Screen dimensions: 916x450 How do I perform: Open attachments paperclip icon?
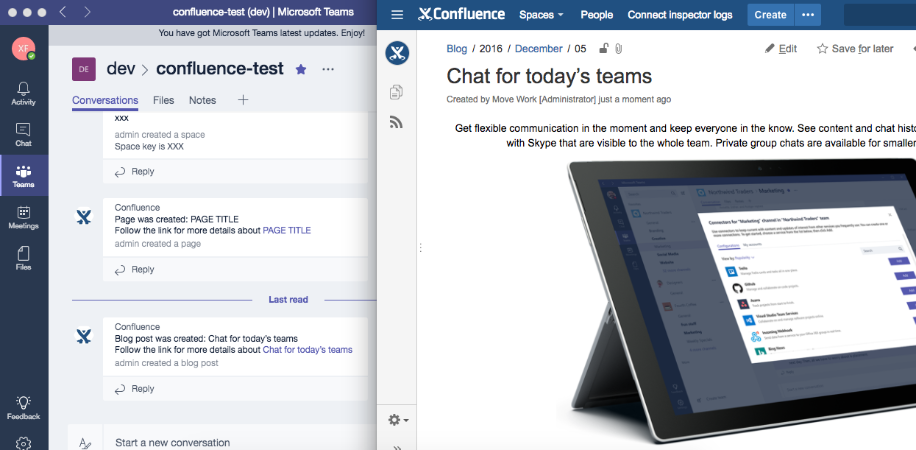click(619, 49)
